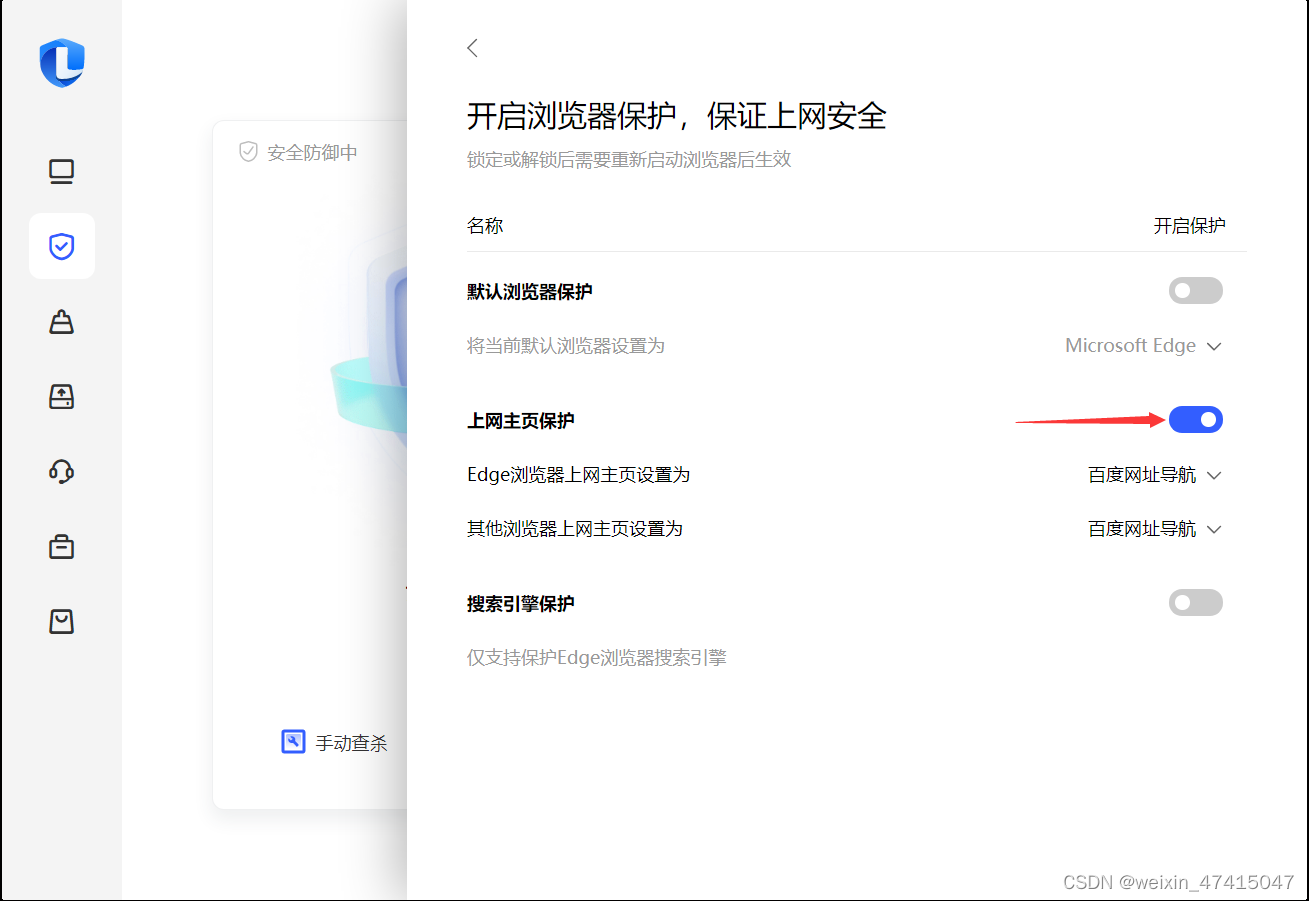
Task: Click the 开启保护 column header
Action: pos(1189,225)
